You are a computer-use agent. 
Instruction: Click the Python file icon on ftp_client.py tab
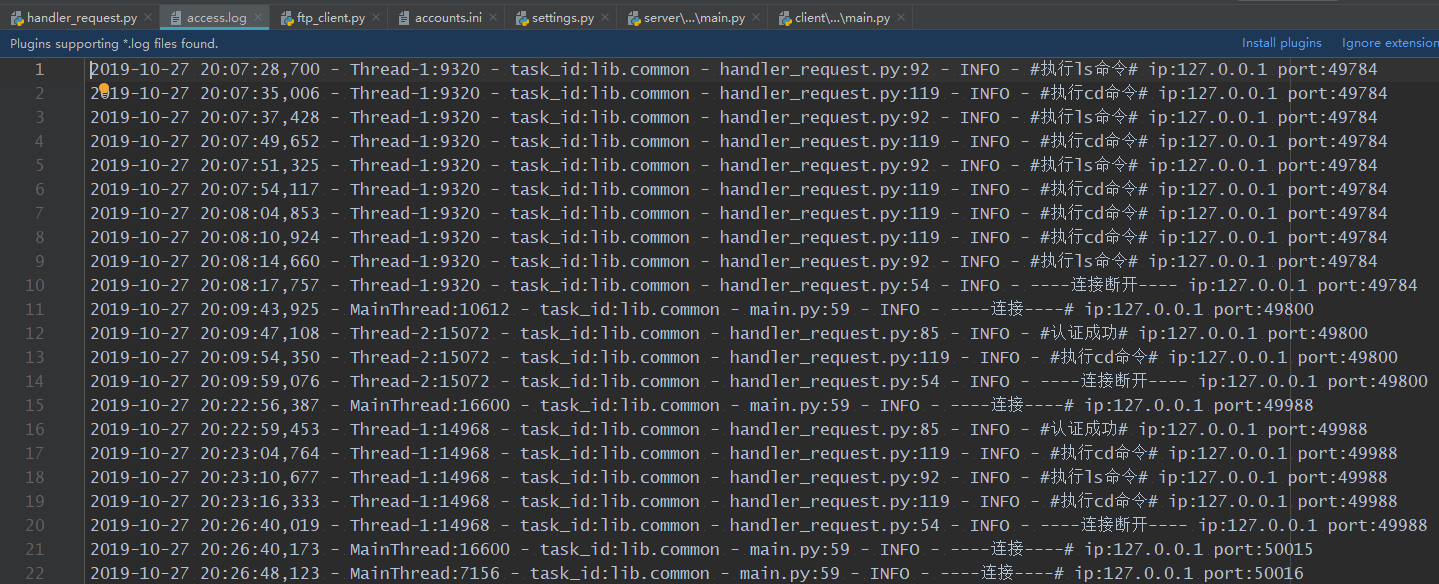tap(286, 18)
